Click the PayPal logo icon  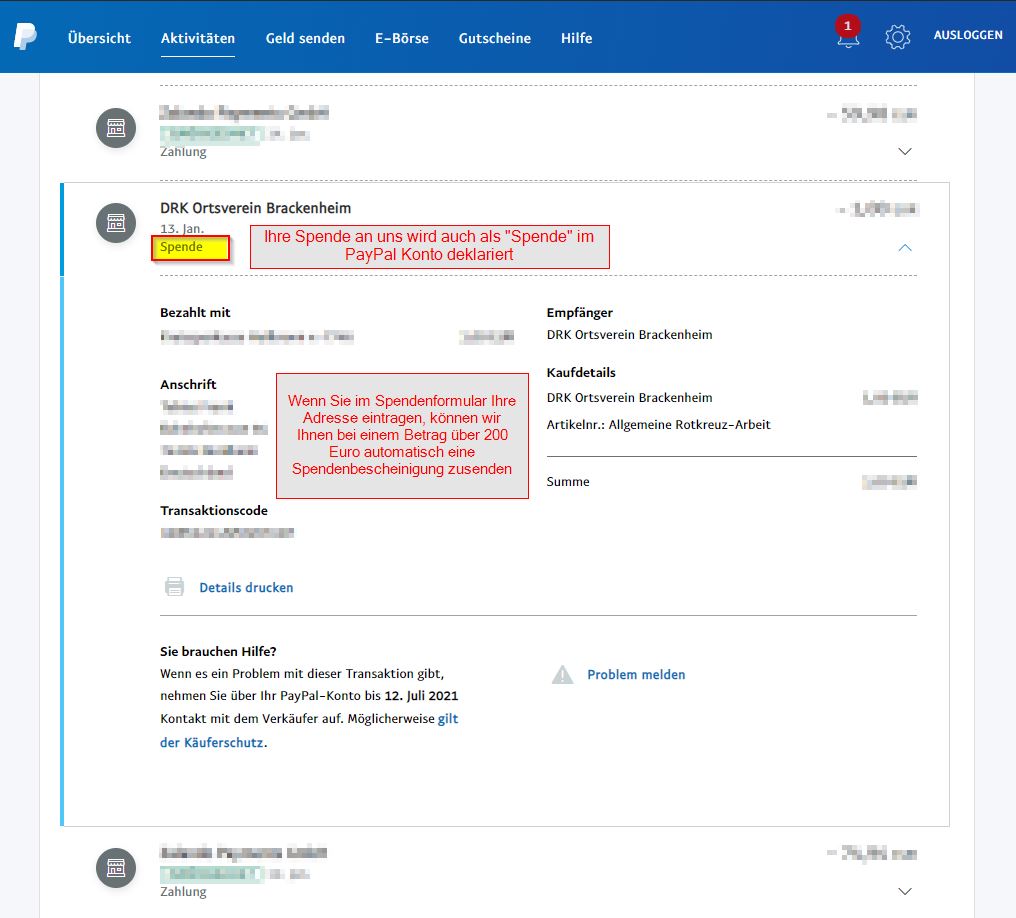coord(25,36)
